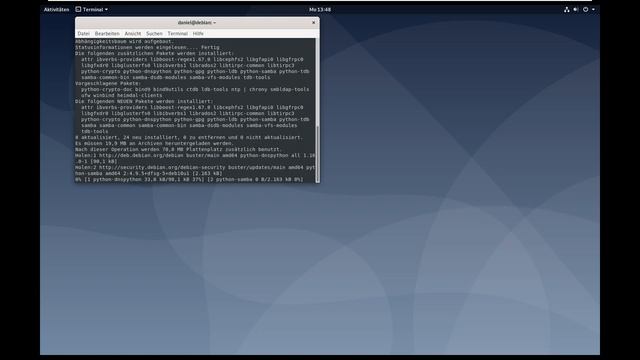Click the terminal vertical scrollbar
The image size is (640, 360).
point(318,110)
